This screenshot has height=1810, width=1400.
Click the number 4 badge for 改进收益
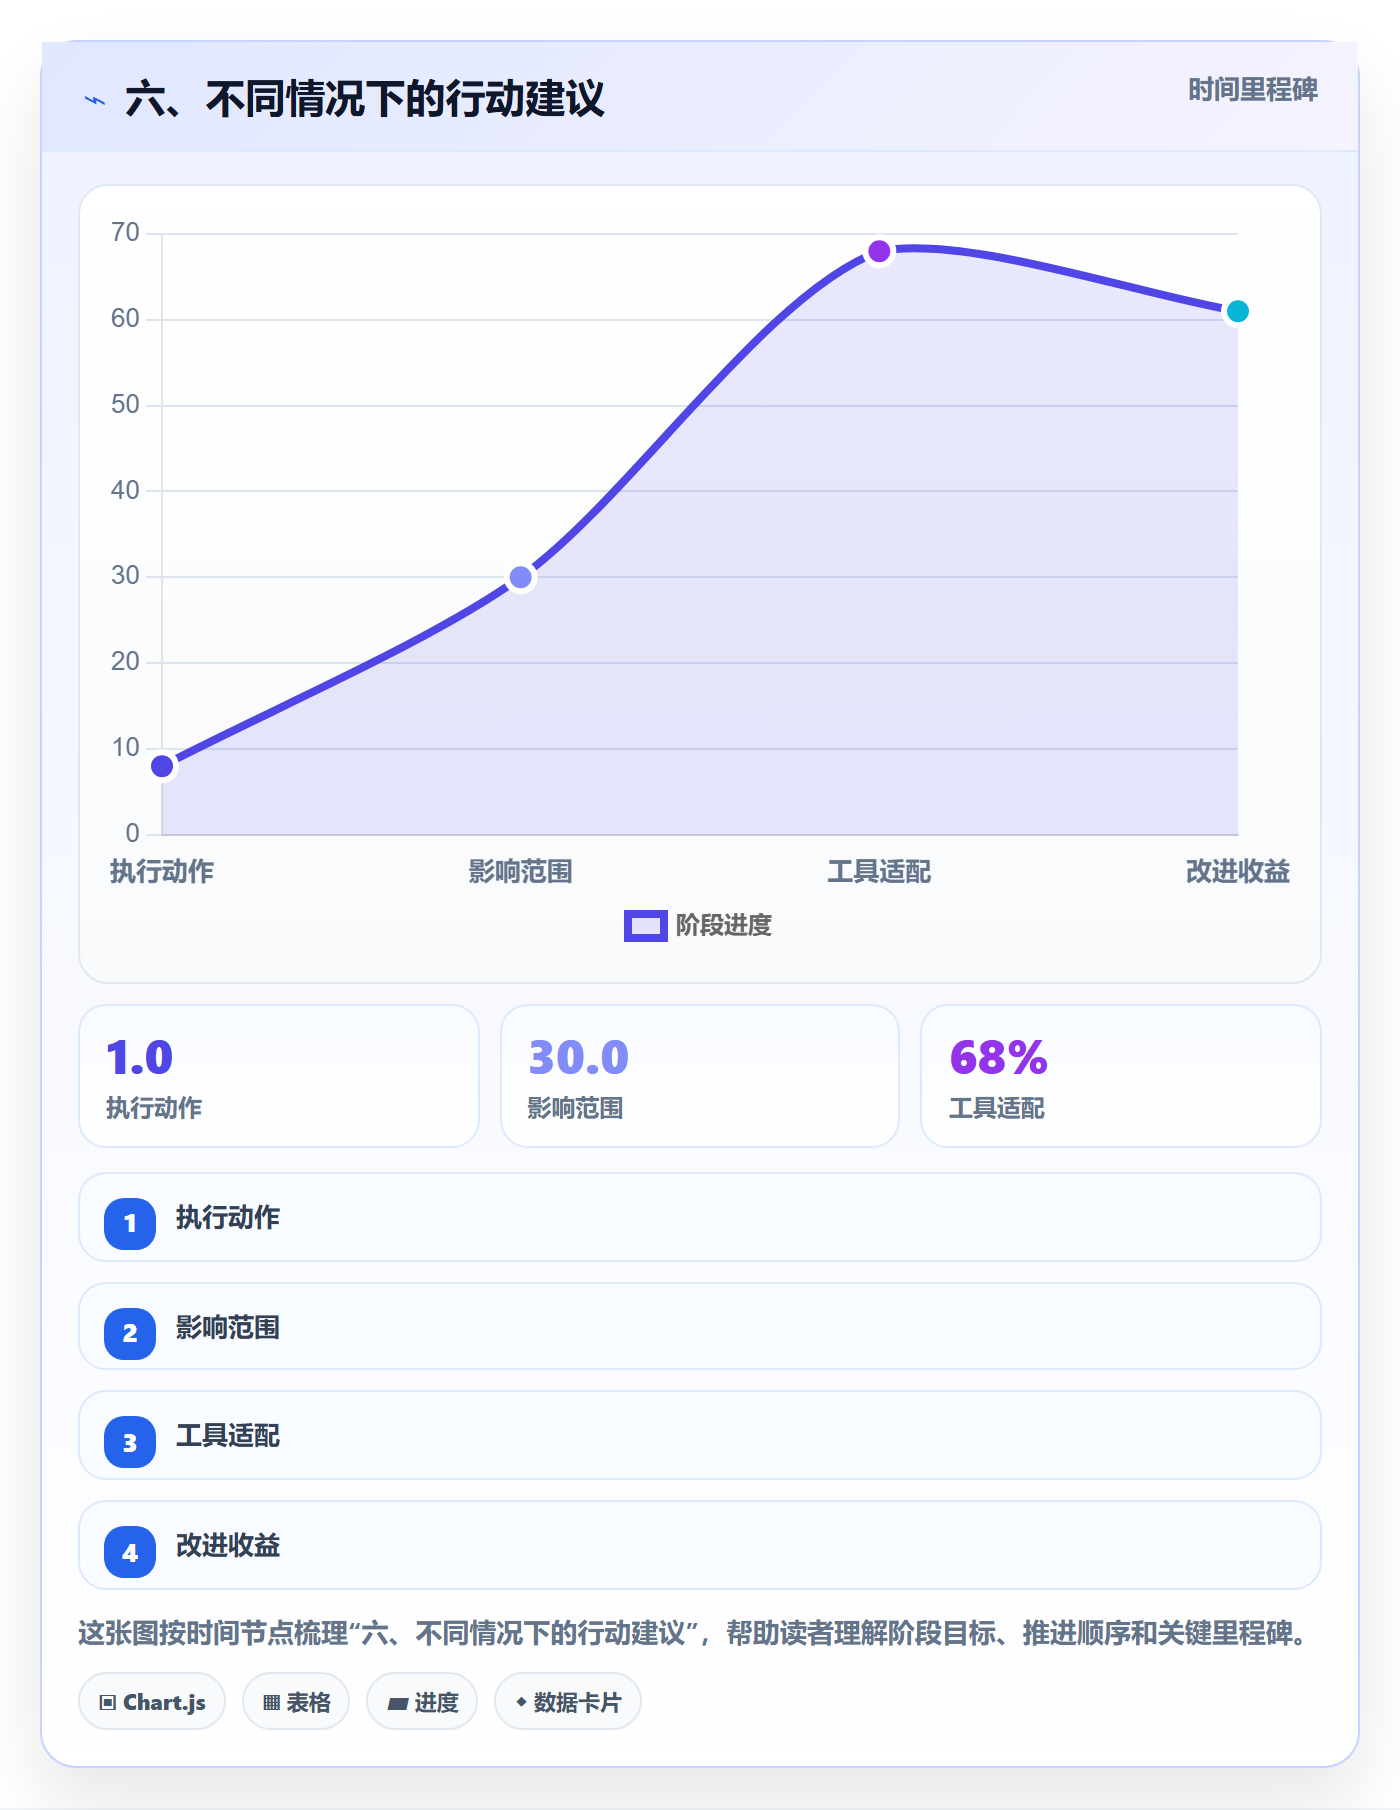pos(130,1552)
